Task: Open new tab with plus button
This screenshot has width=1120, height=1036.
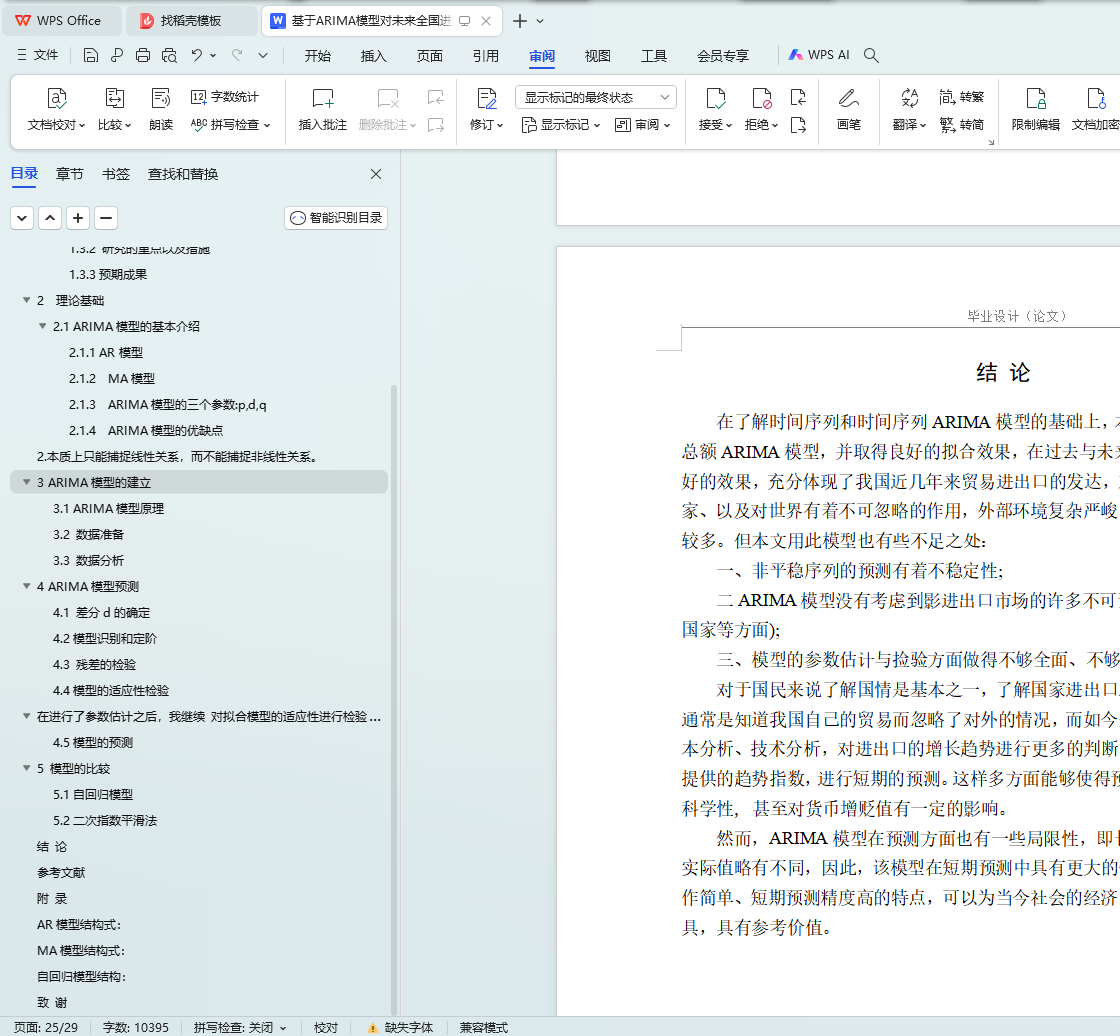Action: (x=520, y=21)
